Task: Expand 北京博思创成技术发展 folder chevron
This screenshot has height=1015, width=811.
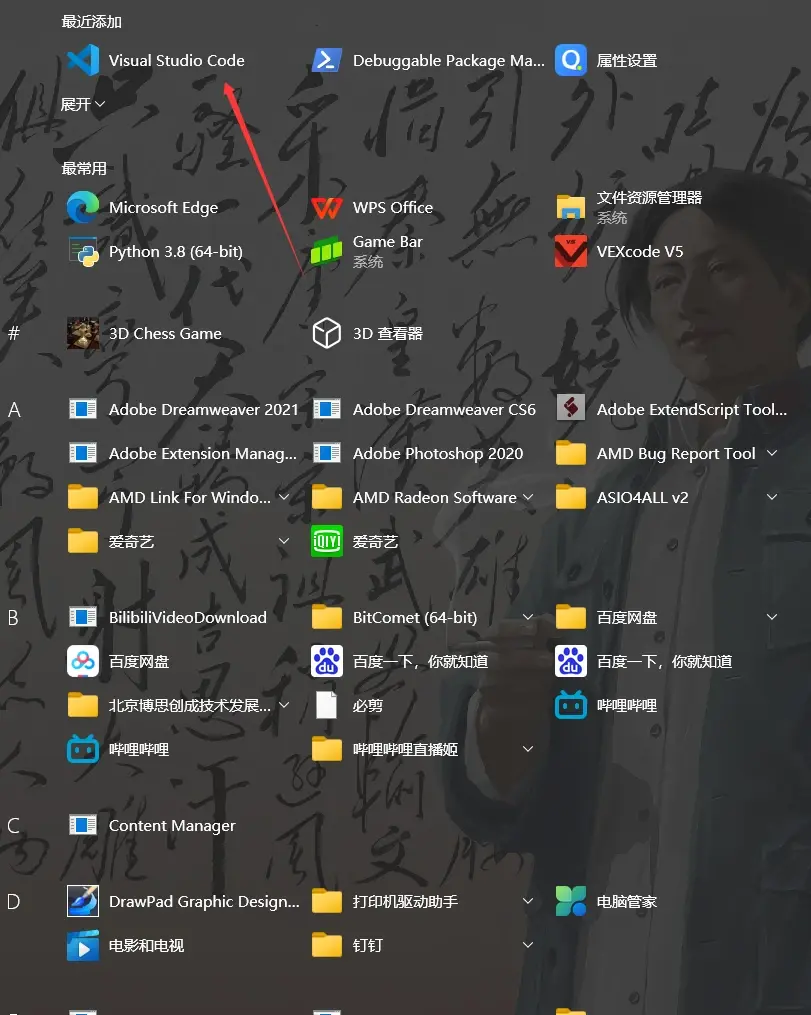Action: (x=283, y=705)
